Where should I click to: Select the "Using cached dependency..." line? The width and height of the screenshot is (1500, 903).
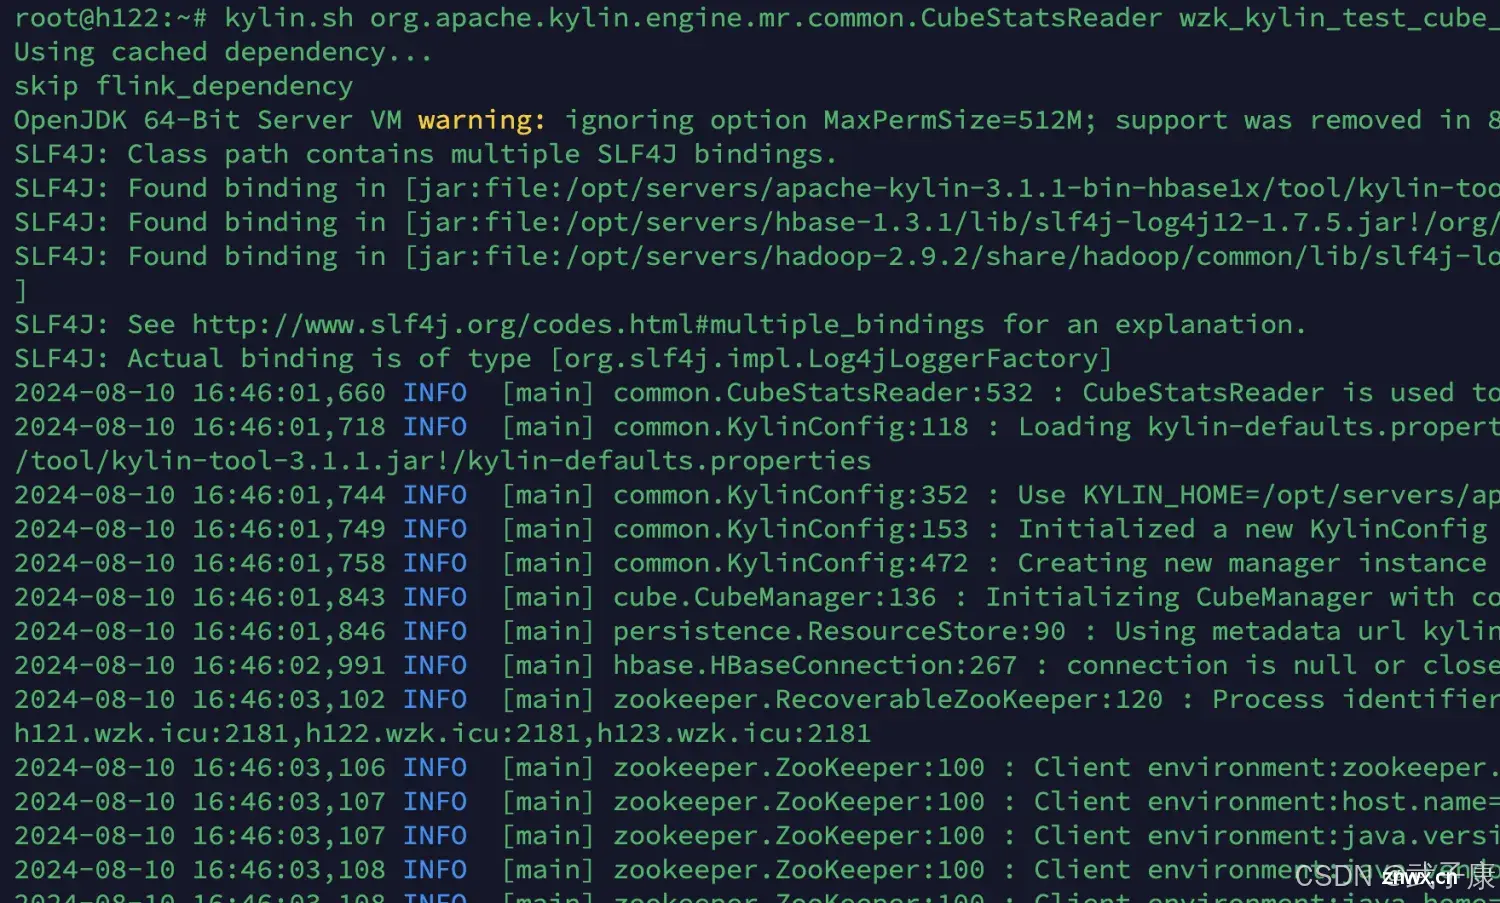(223, 52)
